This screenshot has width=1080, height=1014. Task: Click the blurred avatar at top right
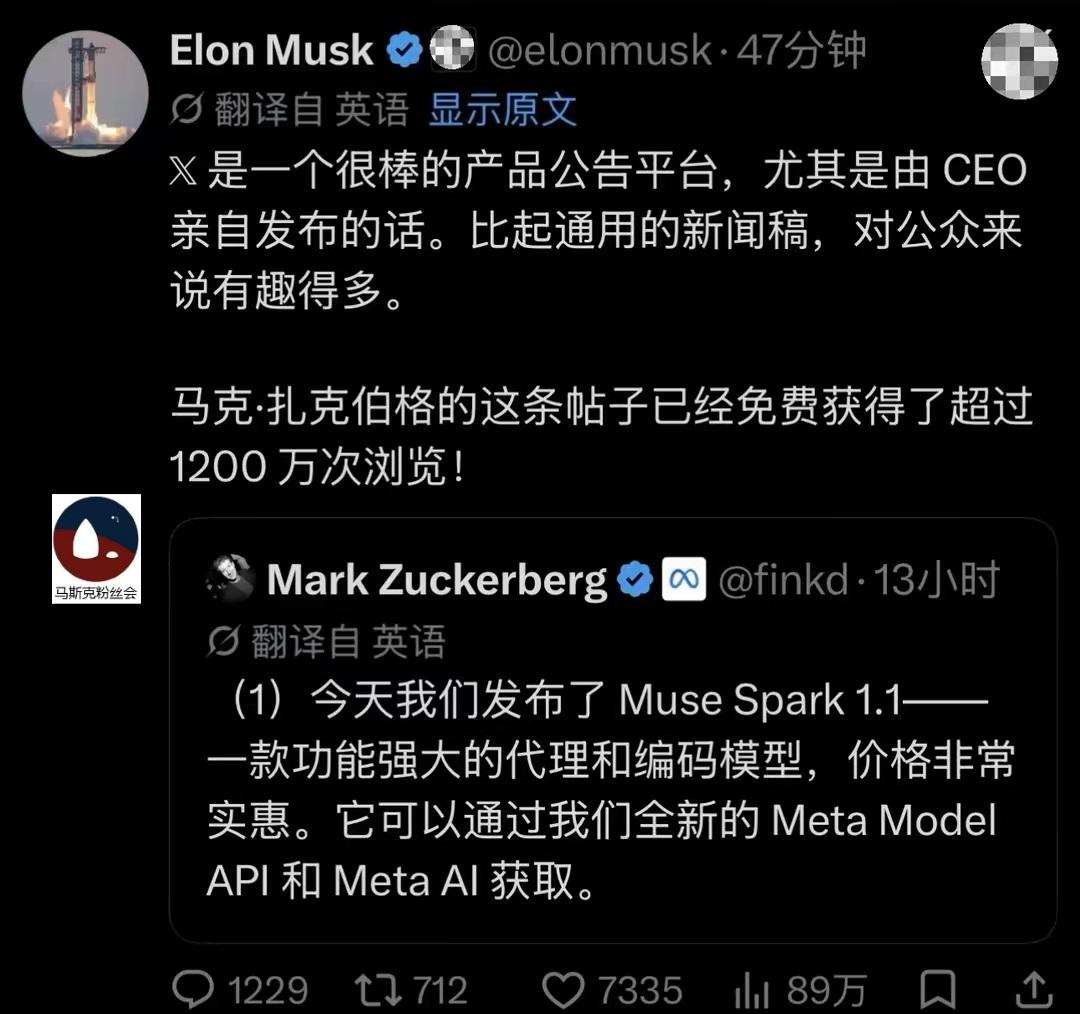click(1019, 61)
